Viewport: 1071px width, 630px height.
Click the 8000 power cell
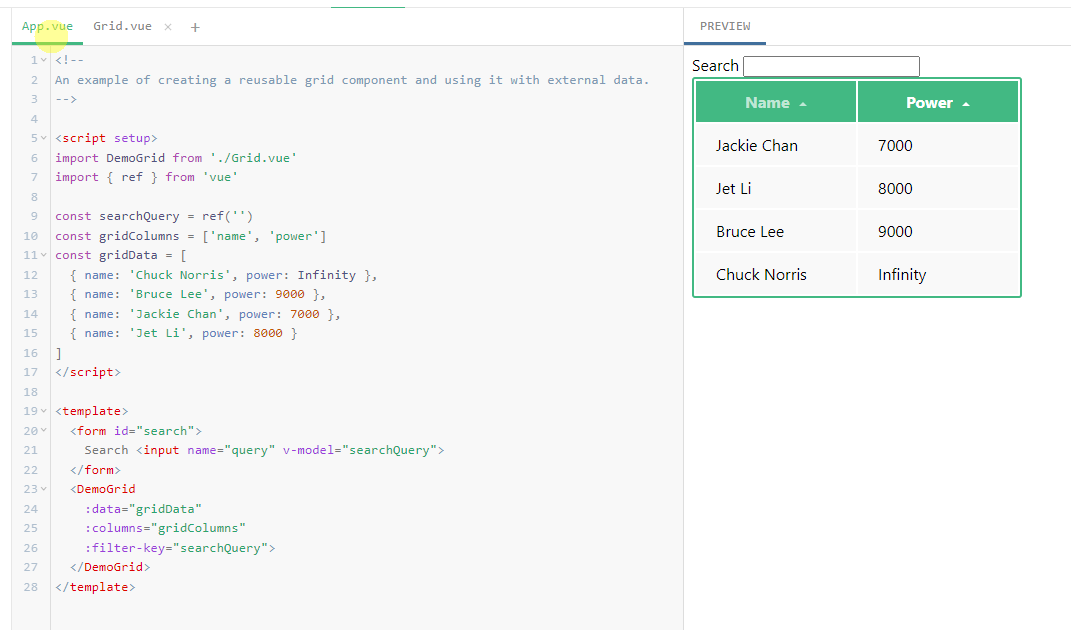[x=938, y=189]
